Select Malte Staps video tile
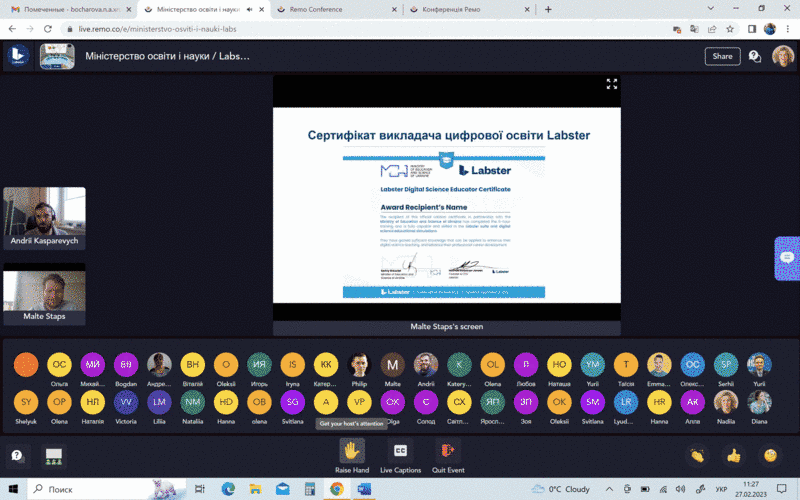Image resolution: width=800 pixels, height=500 pixels. (44, 294)
